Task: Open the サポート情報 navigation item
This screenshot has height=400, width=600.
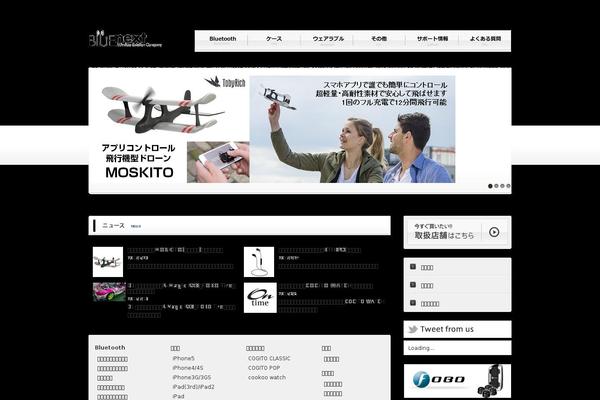Action: 432,39
